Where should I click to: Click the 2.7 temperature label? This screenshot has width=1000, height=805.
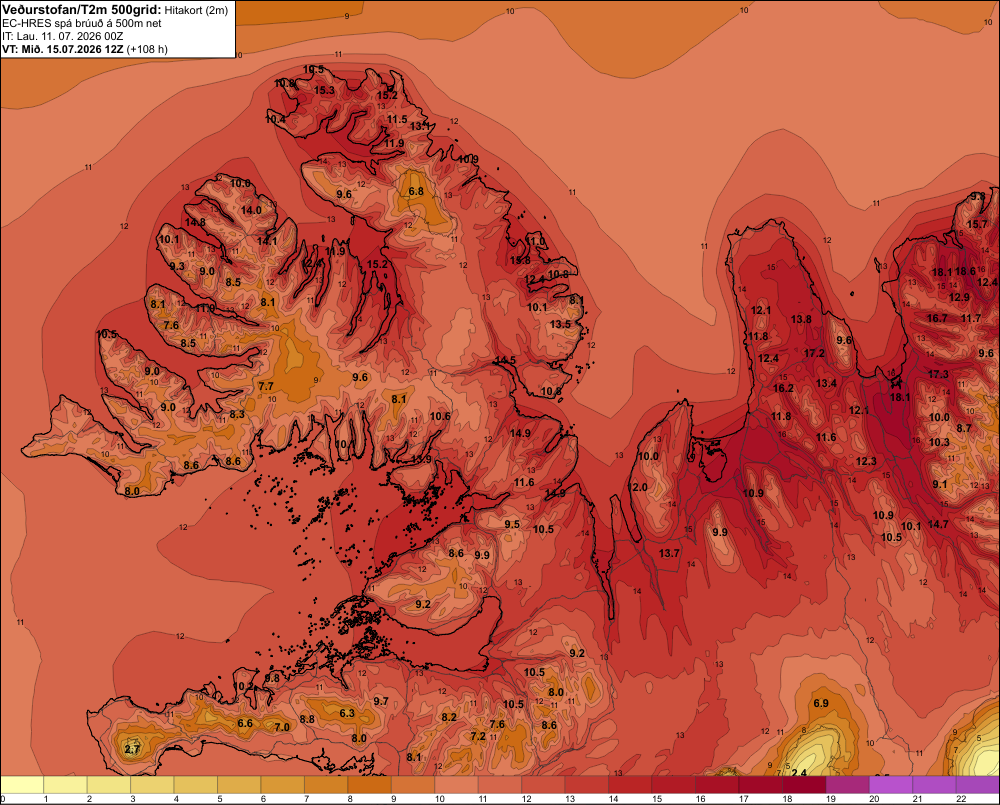tap(131, 749)
